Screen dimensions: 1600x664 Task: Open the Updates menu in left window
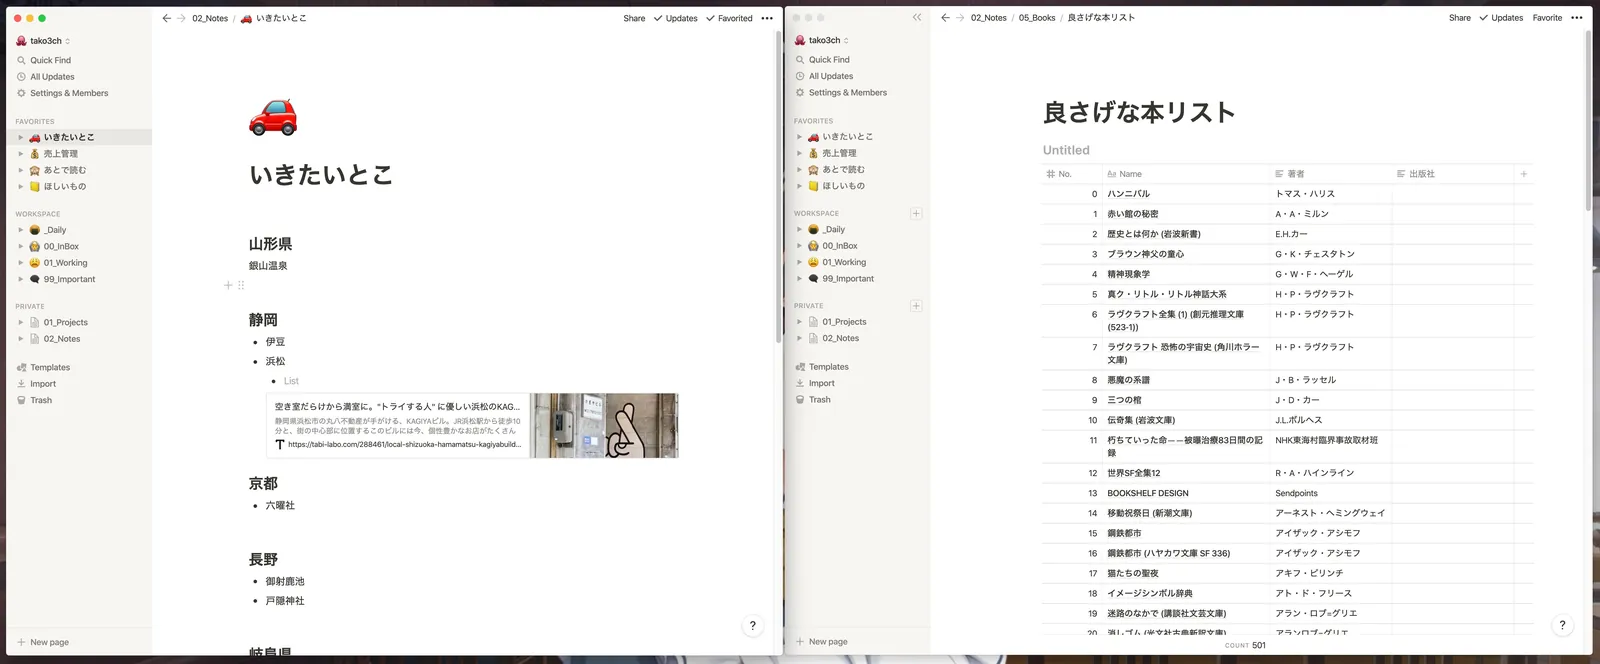coord(676,18)
